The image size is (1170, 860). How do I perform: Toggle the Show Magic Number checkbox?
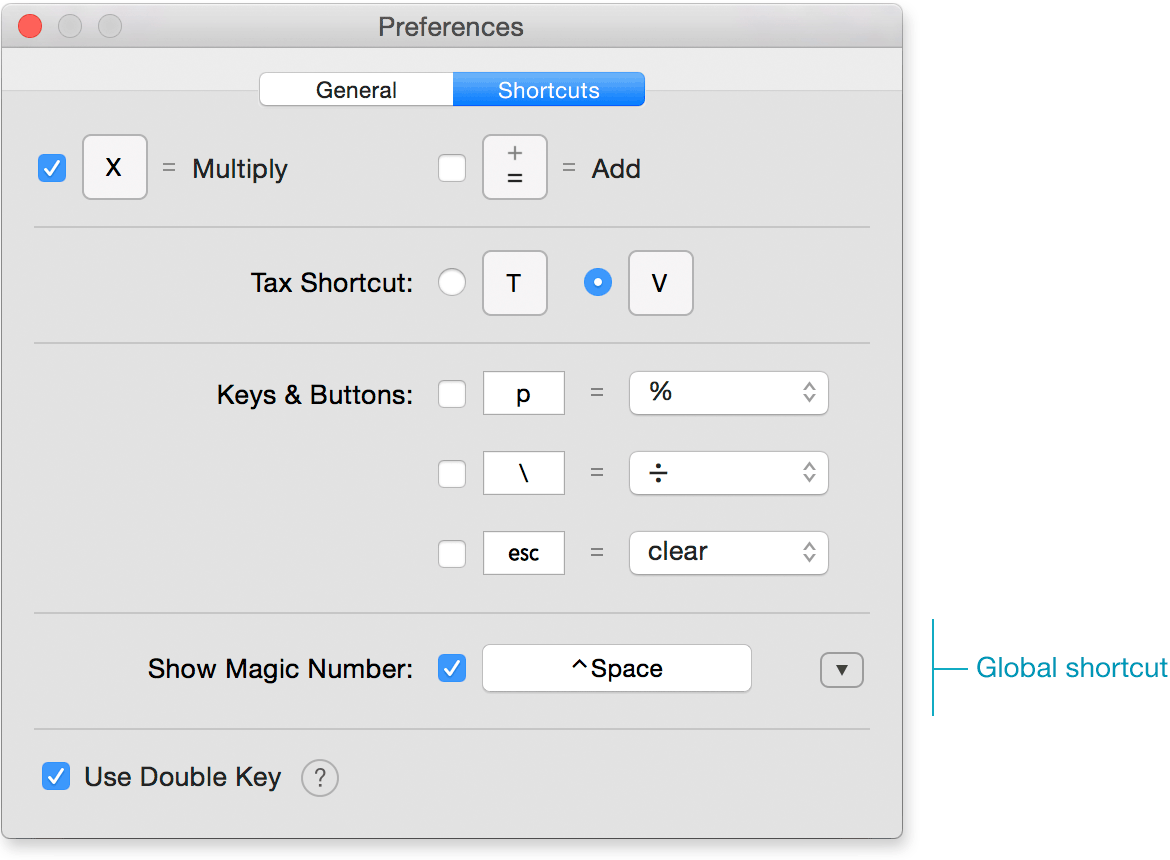(x=452, y=668)
